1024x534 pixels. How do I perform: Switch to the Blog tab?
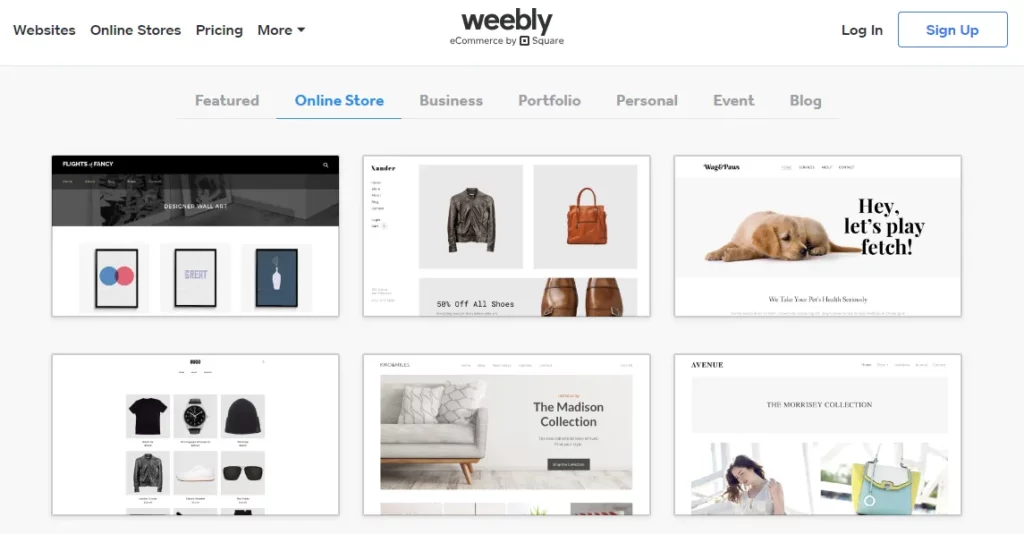[x=805, y=101]
